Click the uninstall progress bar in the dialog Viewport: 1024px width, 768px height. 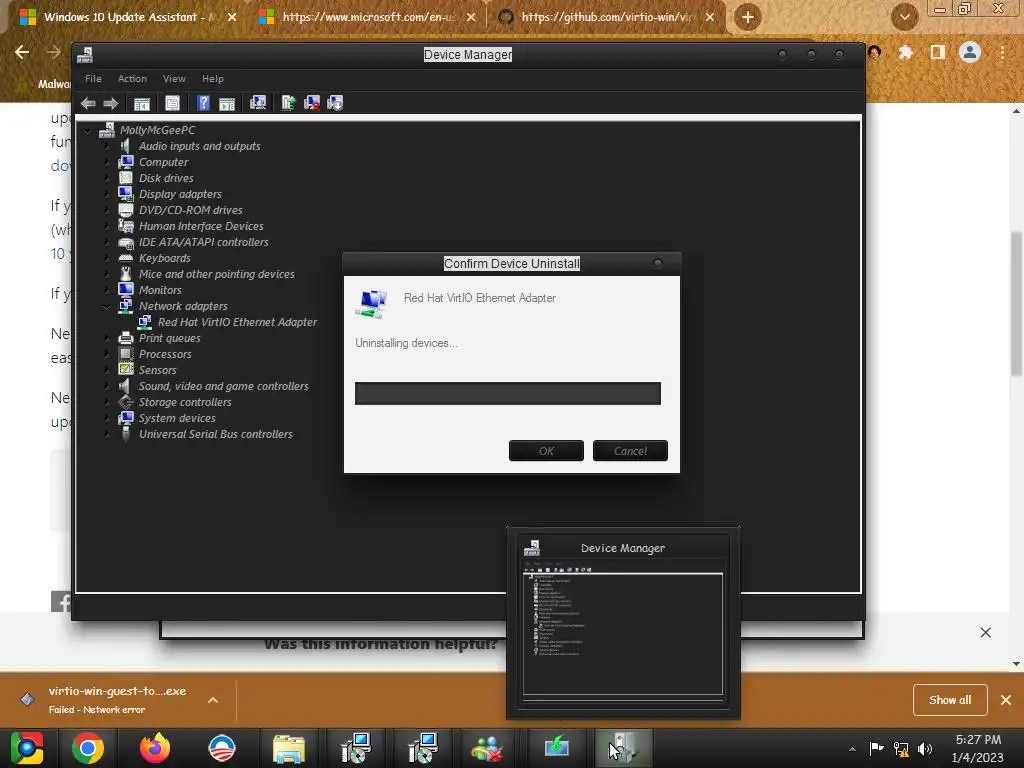pos(507,393)
